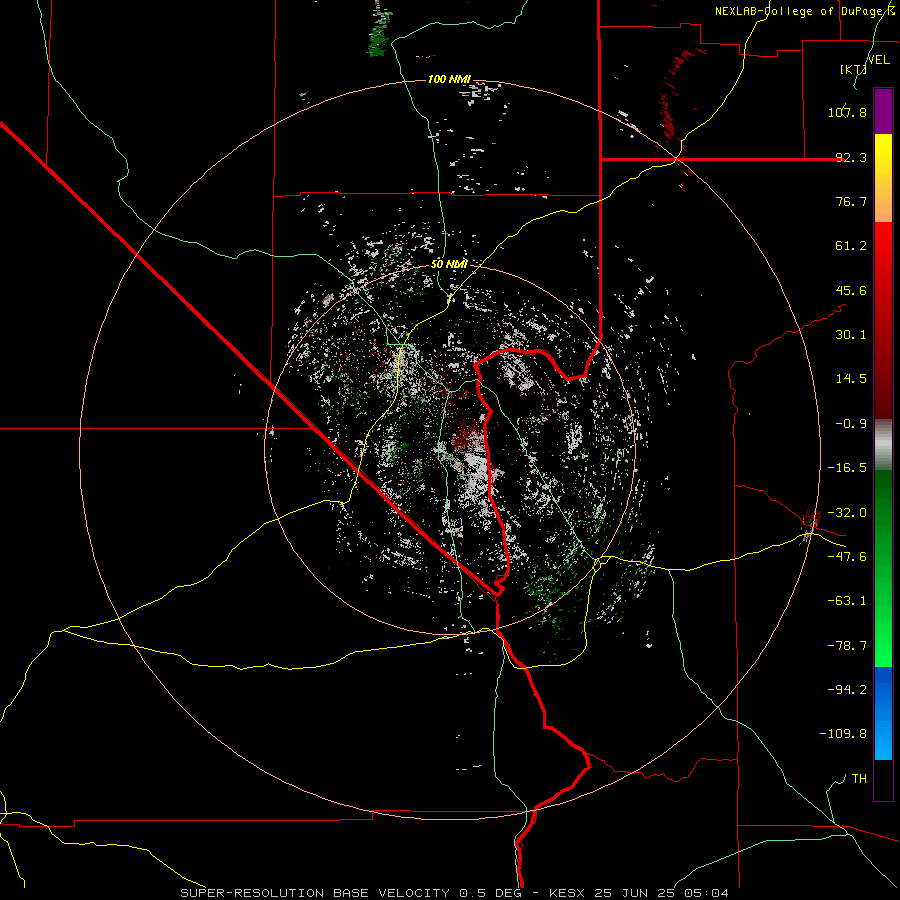The width and height of the screenshot is (900, 900).
Task: Click the -0.9 legend value
Action: point(851,424)
